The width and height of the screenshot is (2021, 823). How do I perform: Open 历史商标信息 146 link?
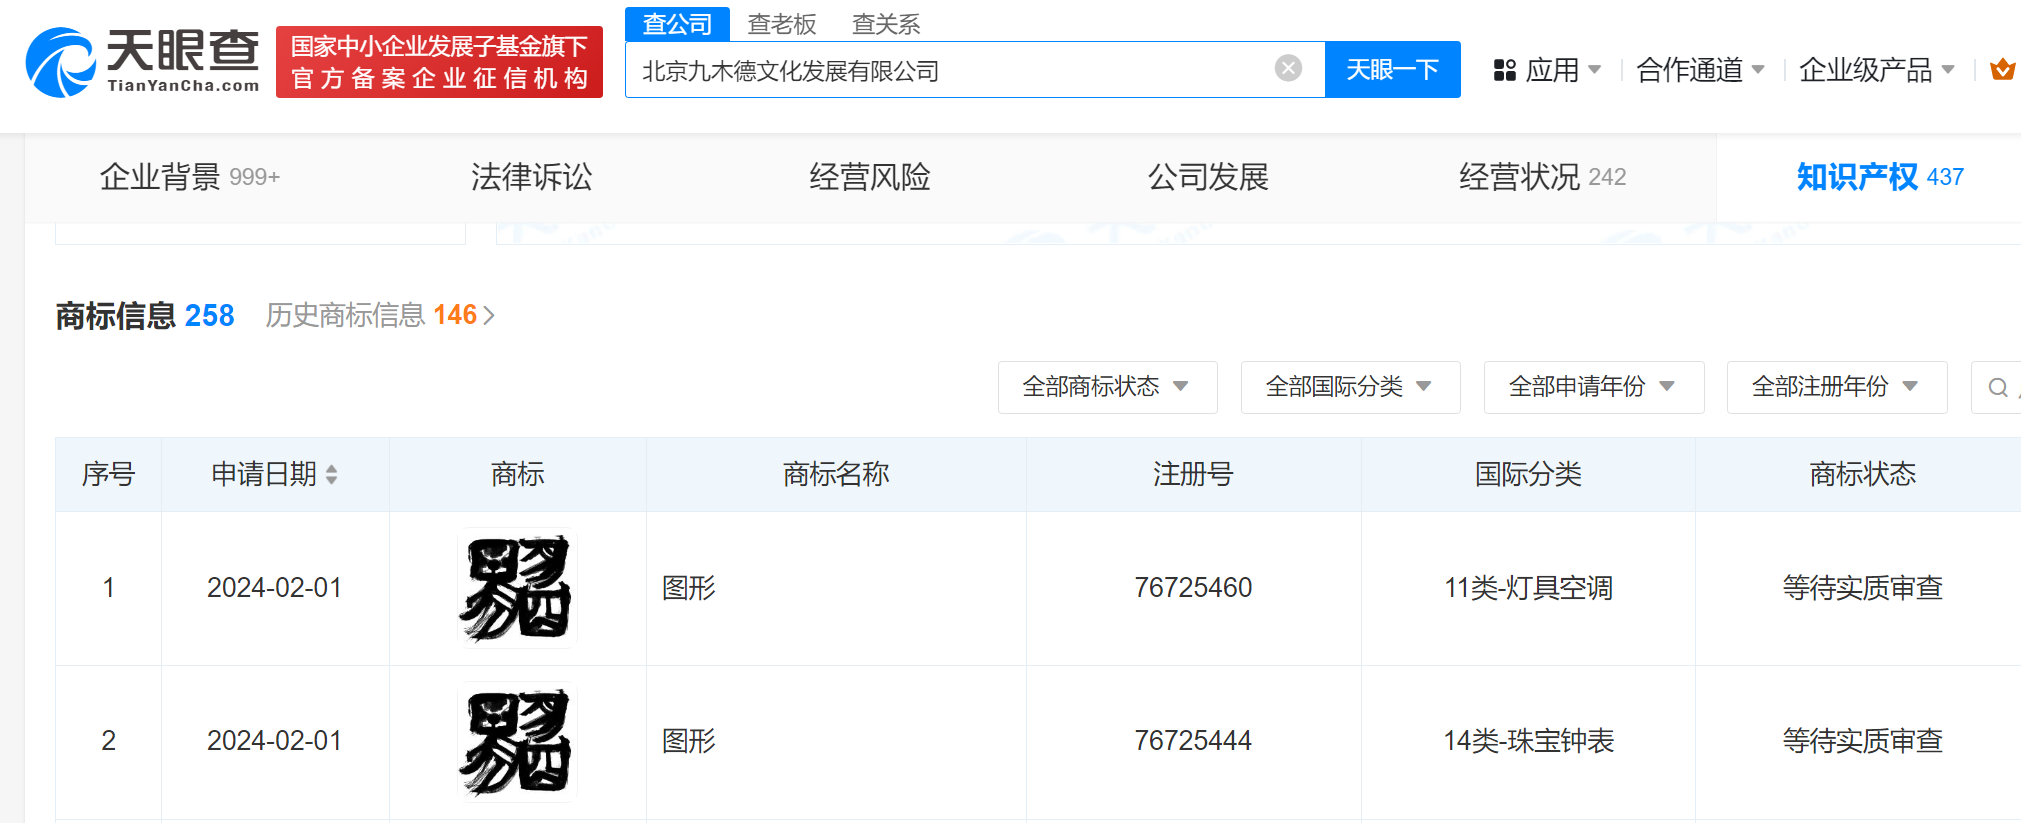coord(380,315)
